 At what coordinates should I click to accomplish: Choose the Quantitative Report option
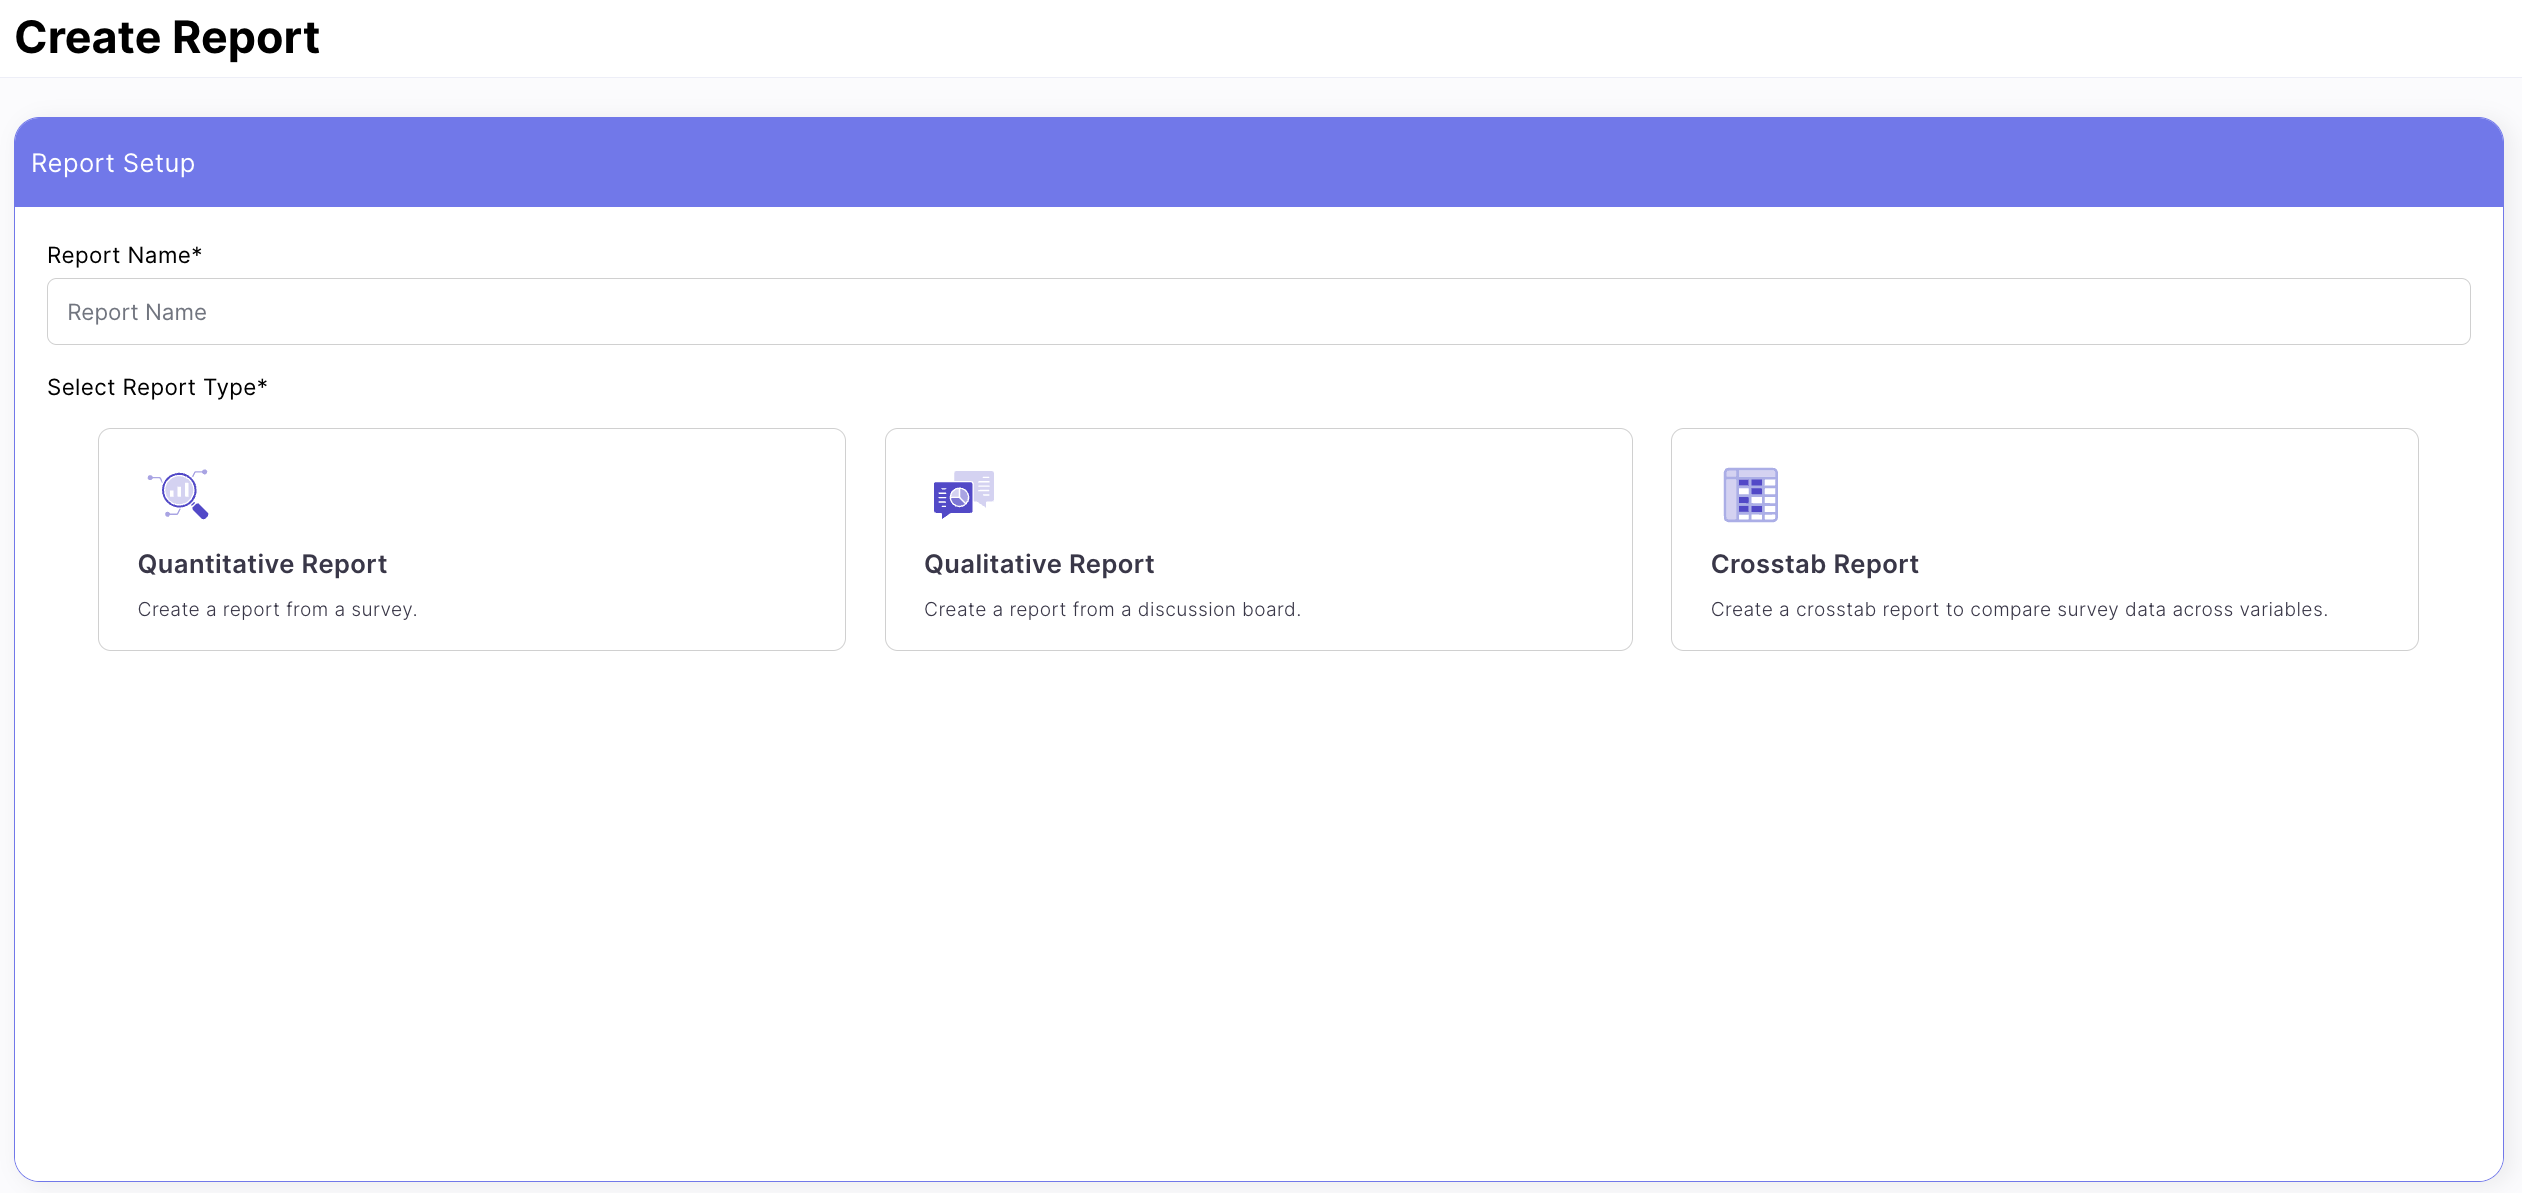(x=472, y=540)
